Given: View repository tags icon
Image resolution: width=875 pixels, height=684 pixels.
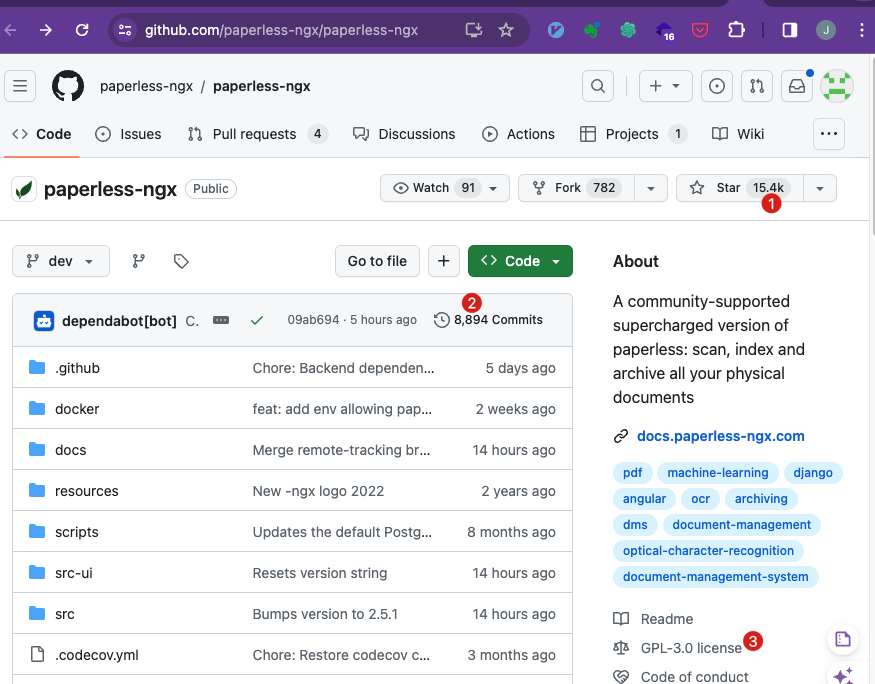Looking at the screenshot, I should pos(181,261).
